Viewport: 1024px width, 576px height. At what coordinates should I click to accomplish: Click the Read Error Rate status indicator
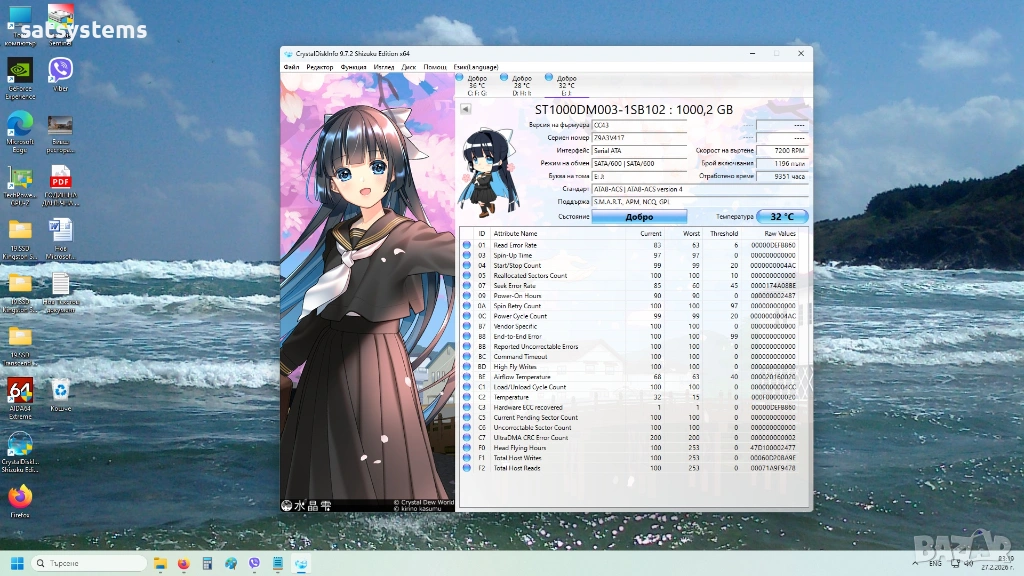[x=467, y=245]
